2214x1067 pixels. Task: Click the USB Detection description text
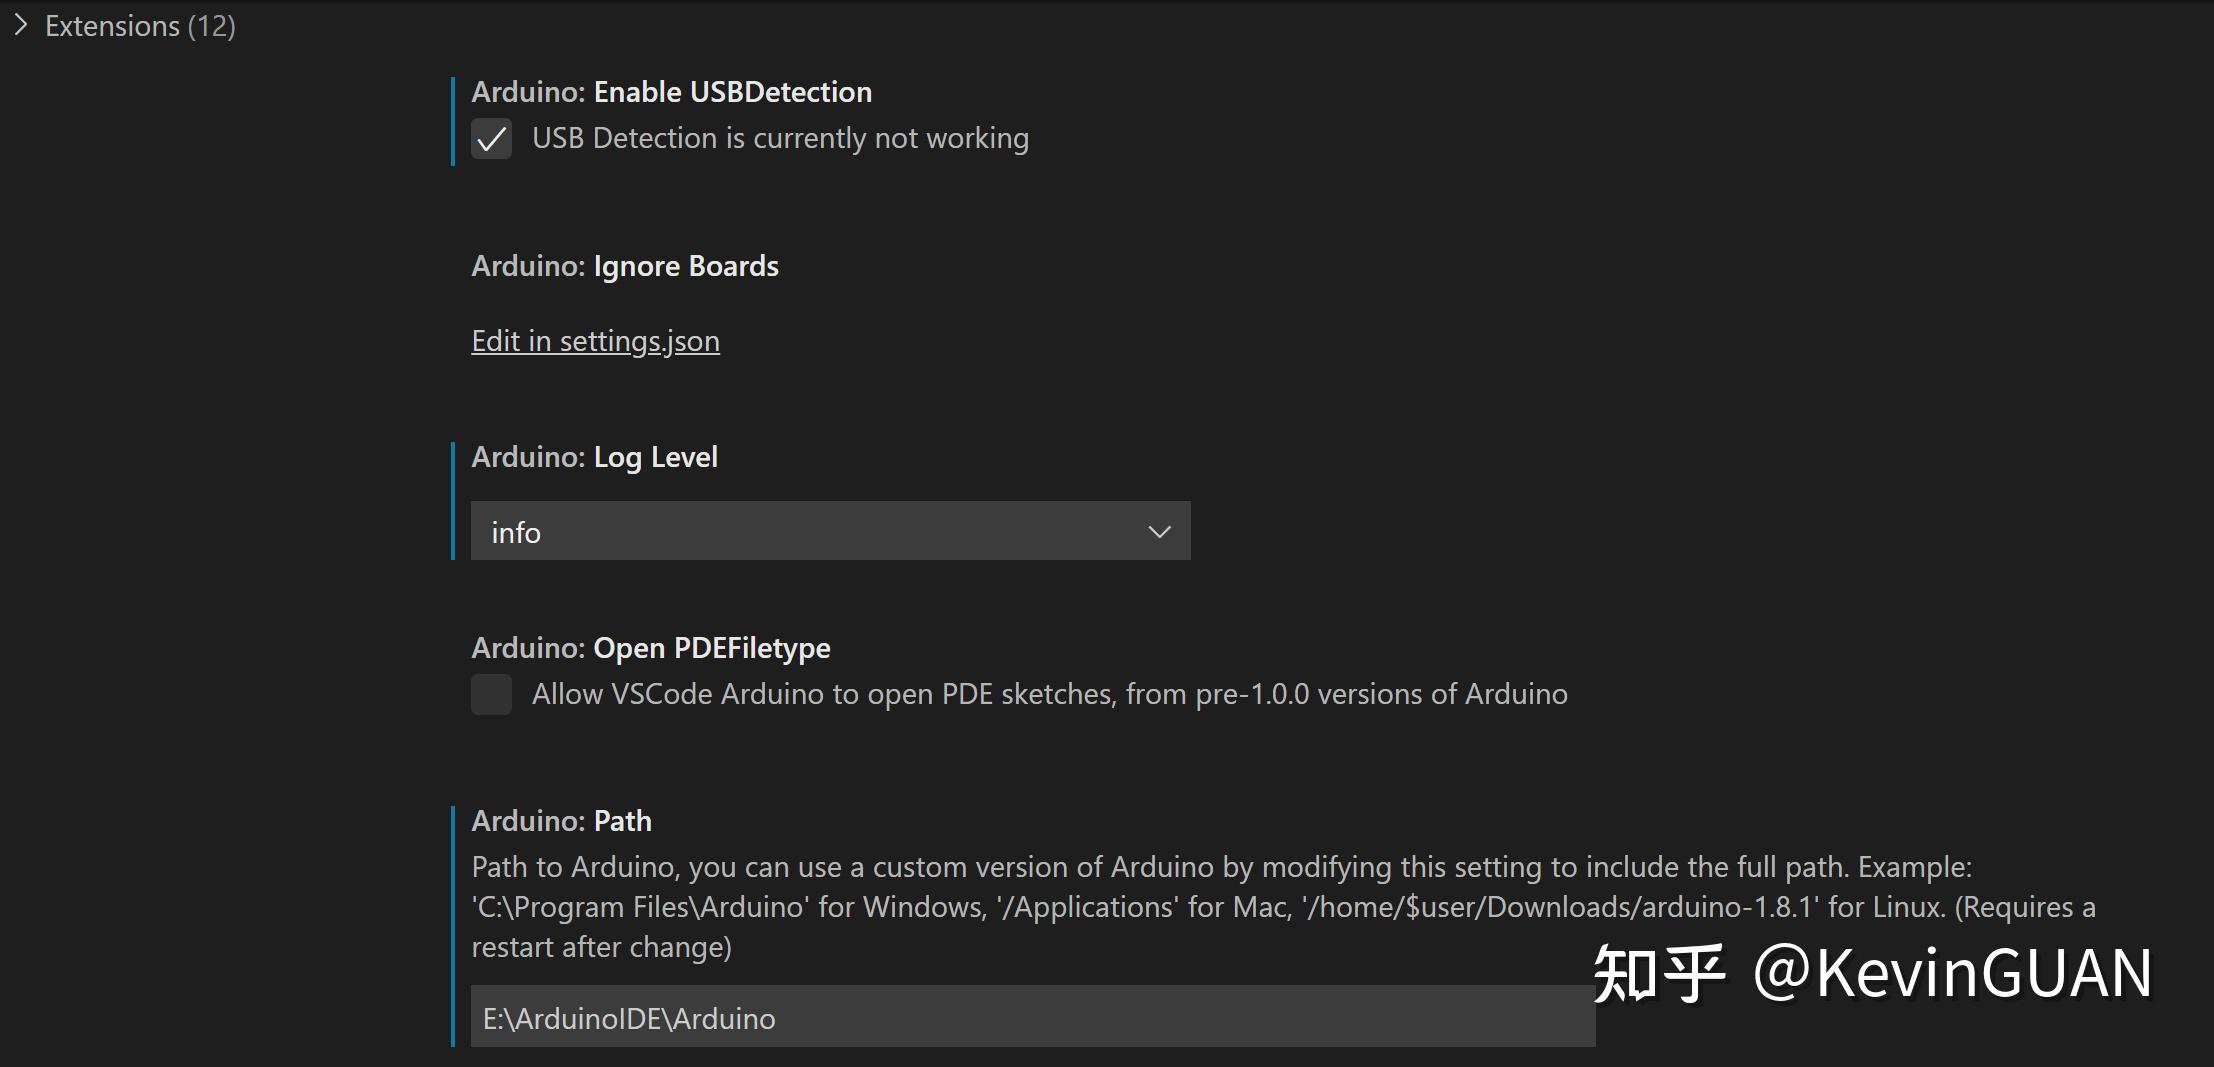[780, 138]
